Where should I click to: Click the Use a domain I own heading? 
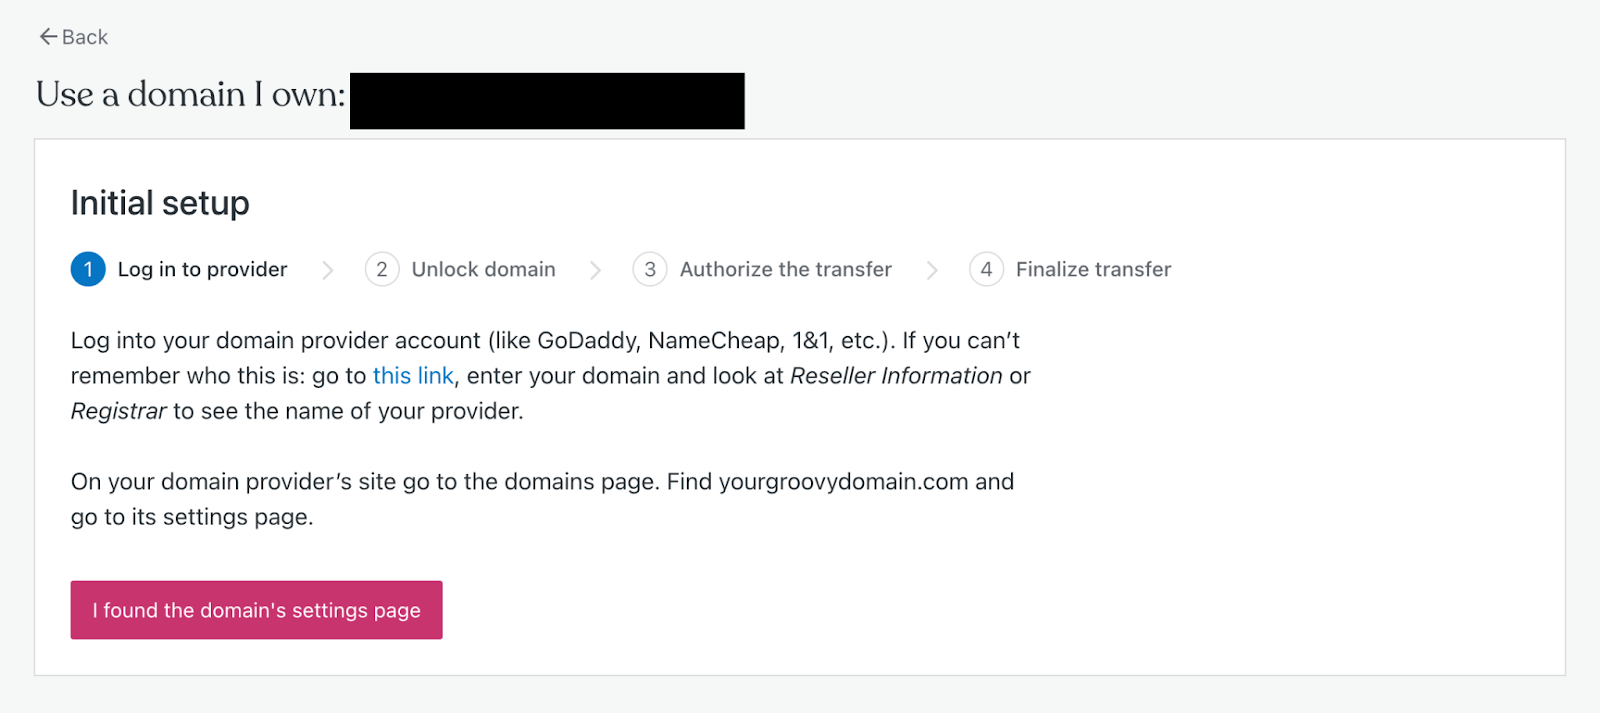tap(190, 95)
